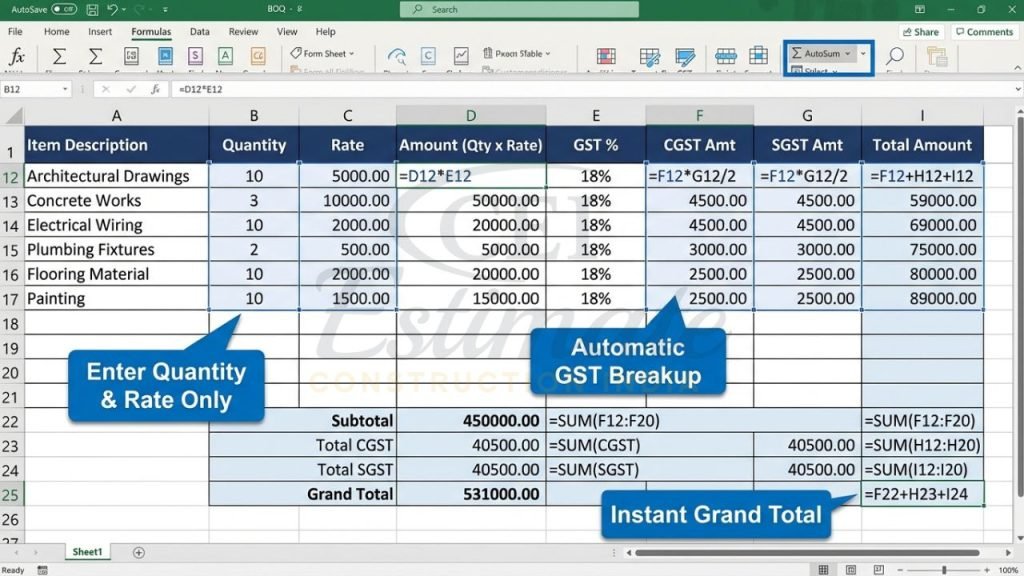Click the table icon with single blue cell
1024x576 pixels.
point(758,56)
